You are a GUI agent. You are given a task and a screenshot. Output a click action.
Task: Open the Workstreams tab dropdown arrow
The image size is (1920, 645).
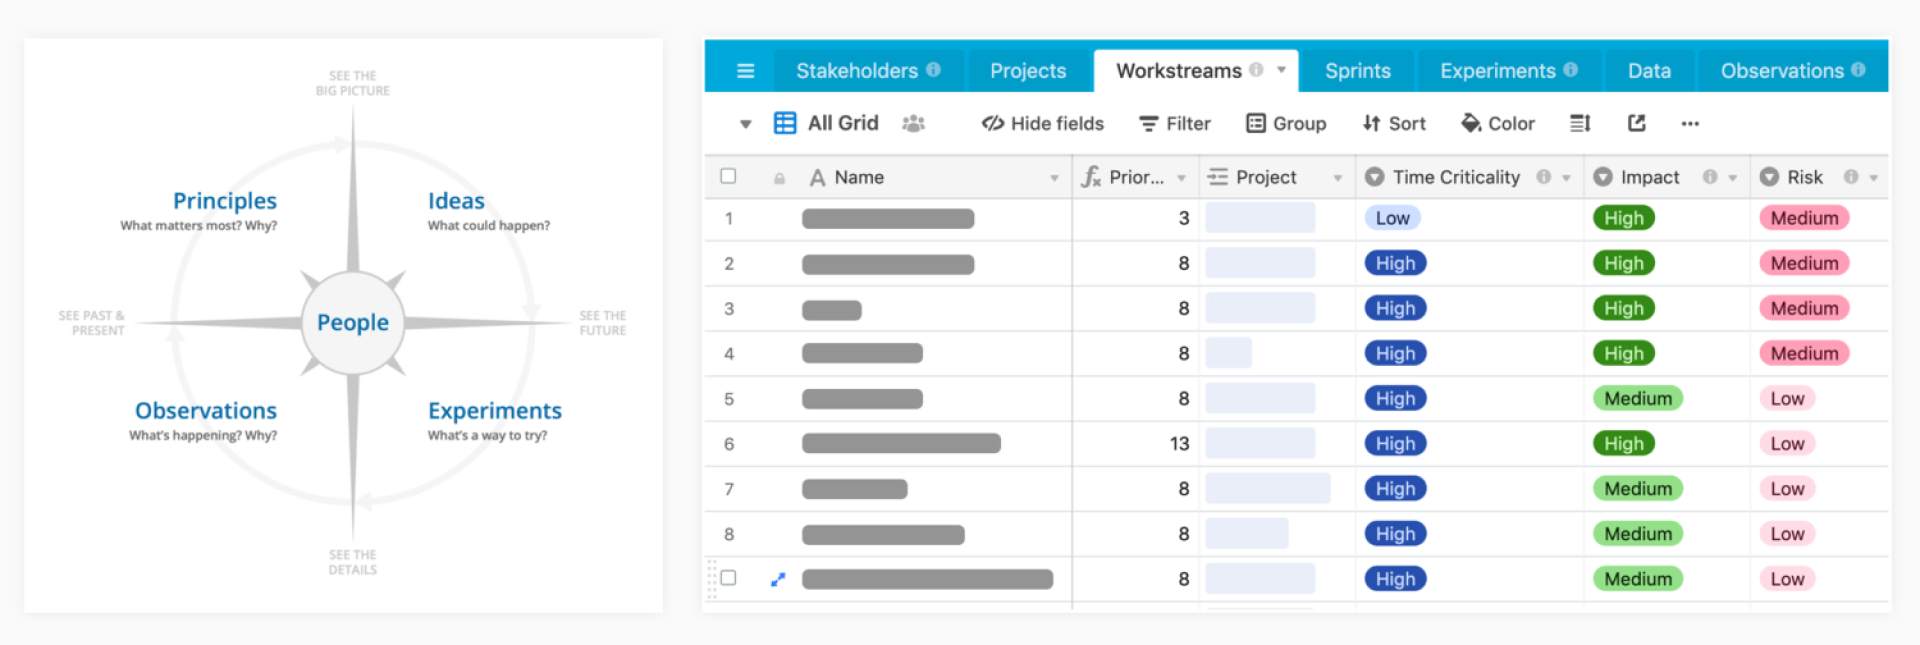click(x=1281, y=70)
